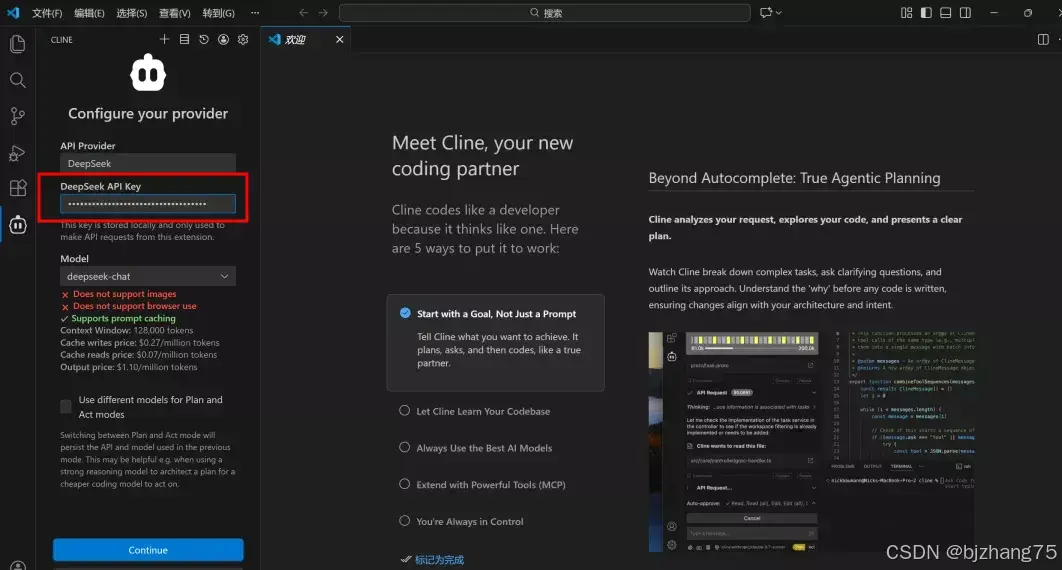Open Cline task history icon
The image size is (1062, 570).
[204, 39]
